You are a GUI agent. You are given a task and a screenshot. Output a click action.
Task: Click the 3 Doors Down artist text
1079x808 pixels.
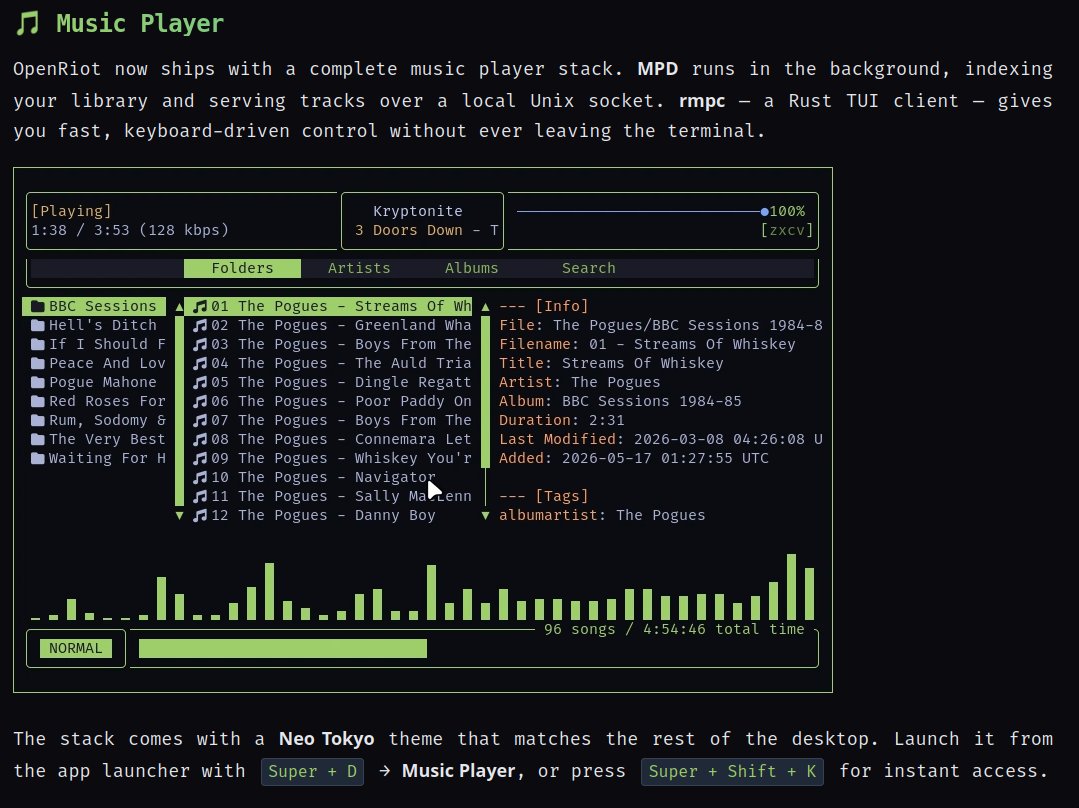coord(409,230)
